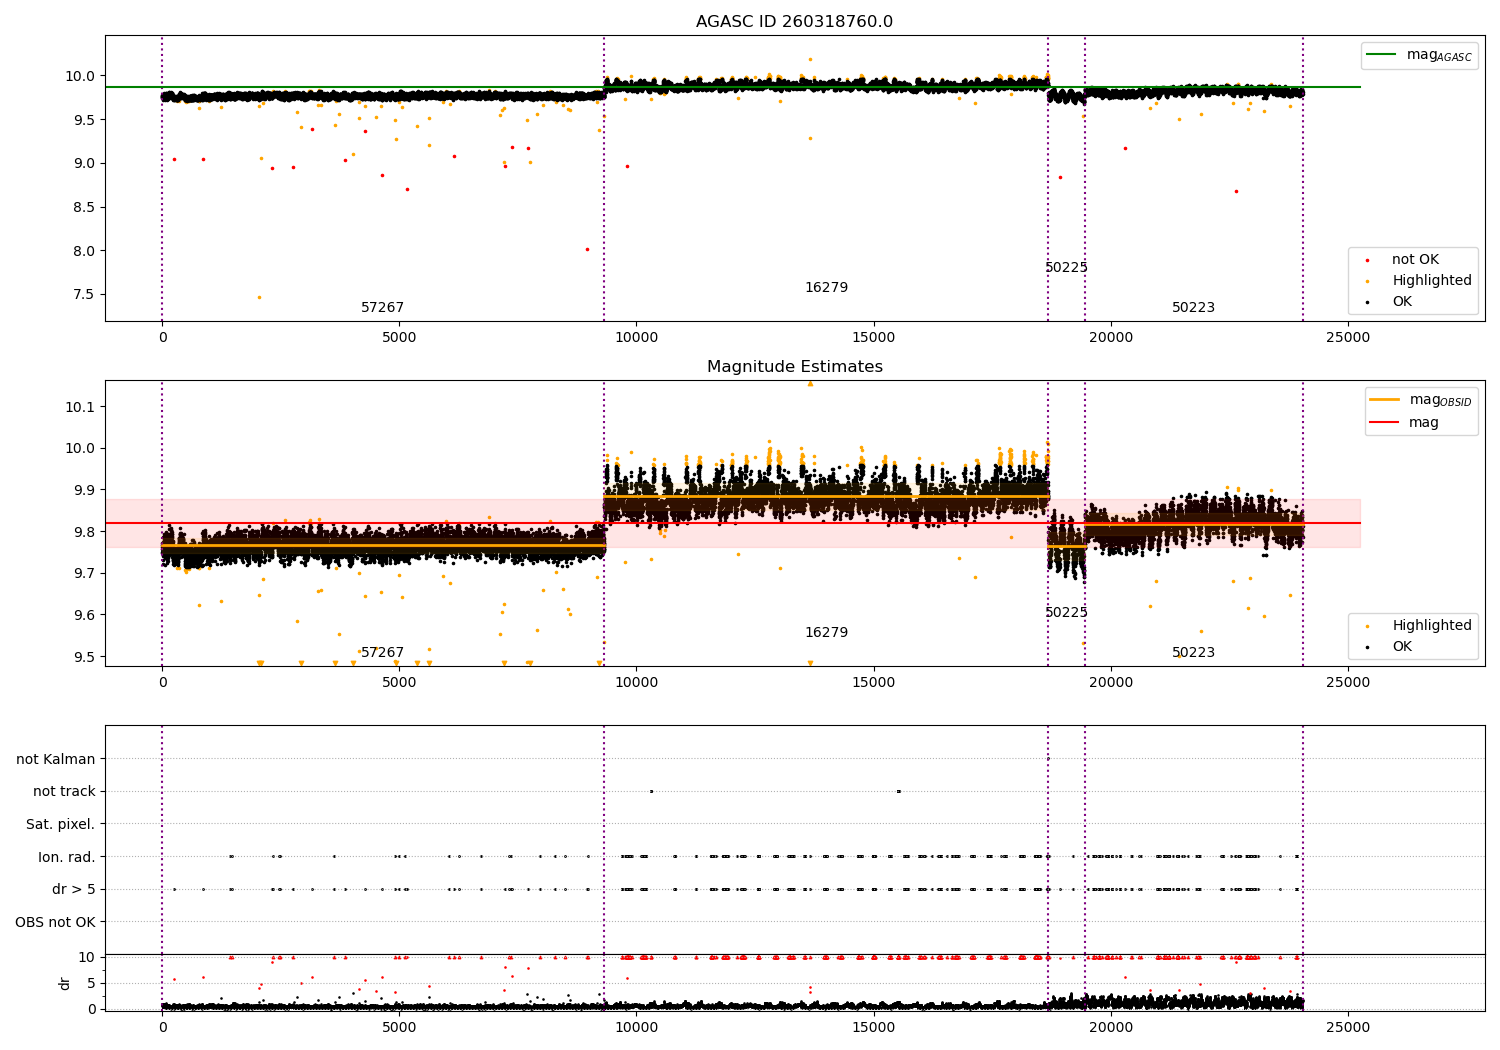
Task: Click x-axis tick 15000 in the Magnitude Estimates plot
Action: pos(873,682)
